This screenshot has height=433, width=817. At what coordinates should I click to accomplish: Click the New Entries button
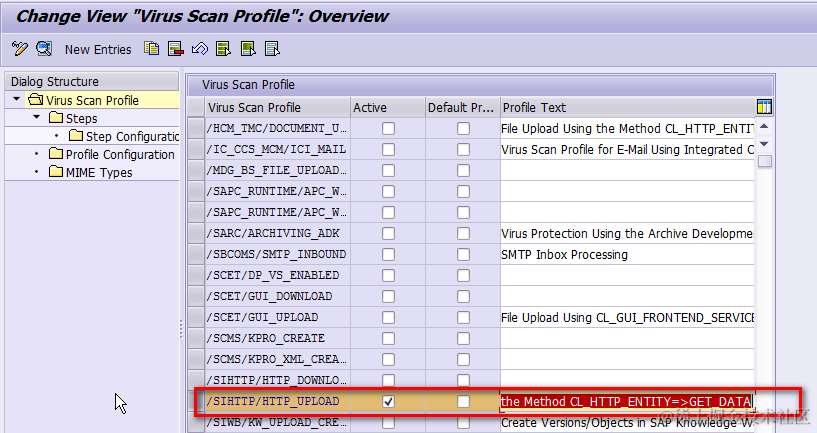[98, 50]
